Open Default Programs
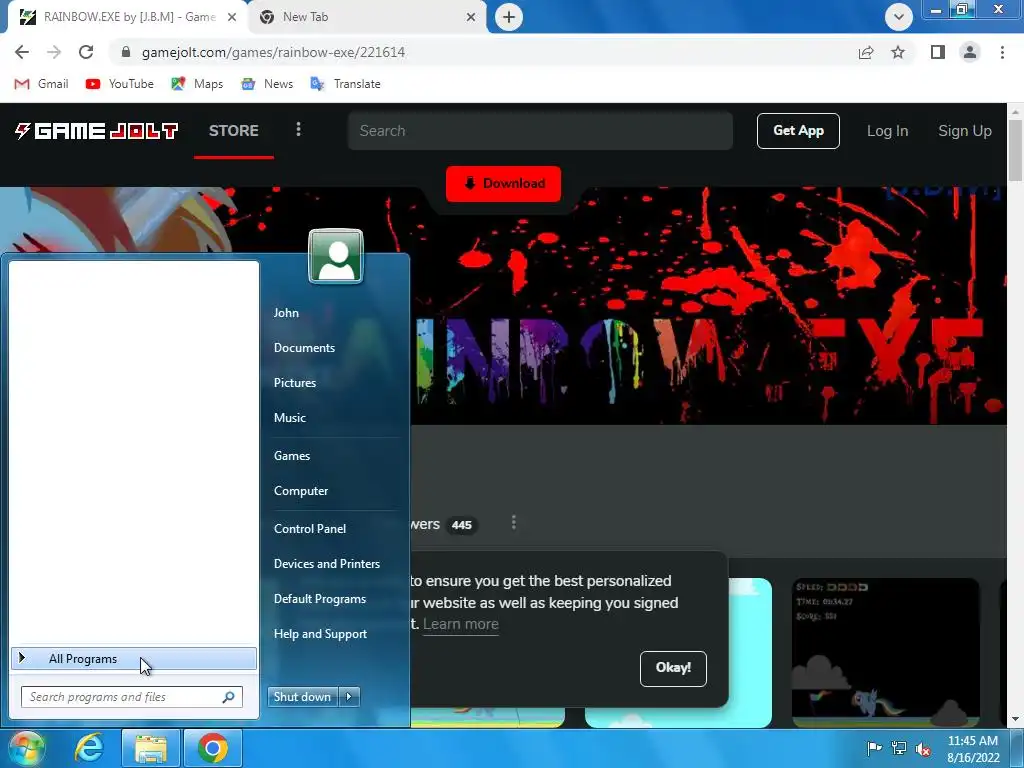The image size is (1024, 768). click(x=319, y=599)
